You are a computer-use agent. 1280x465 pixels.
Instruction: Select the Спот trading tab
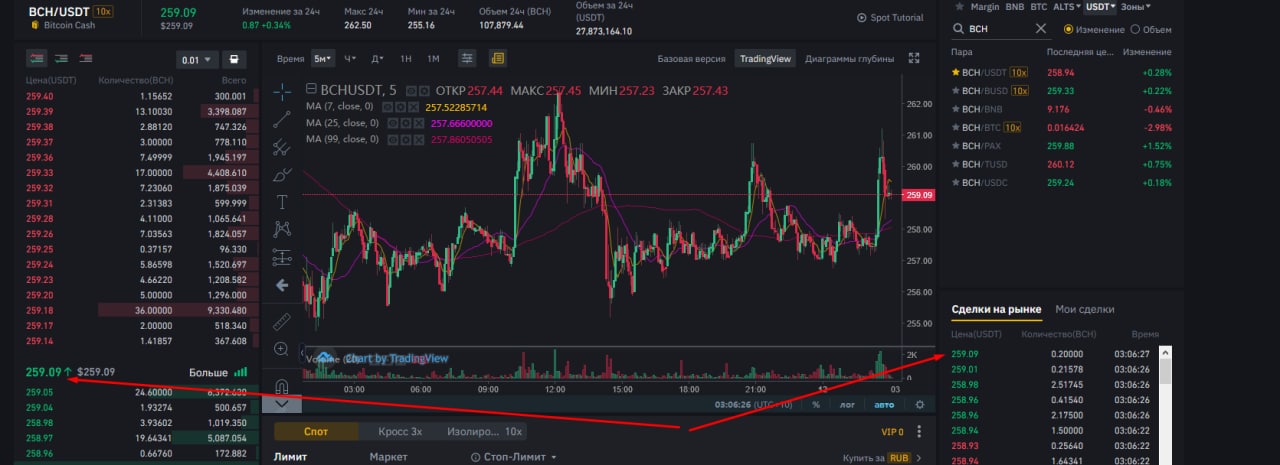tap(315, 432)
